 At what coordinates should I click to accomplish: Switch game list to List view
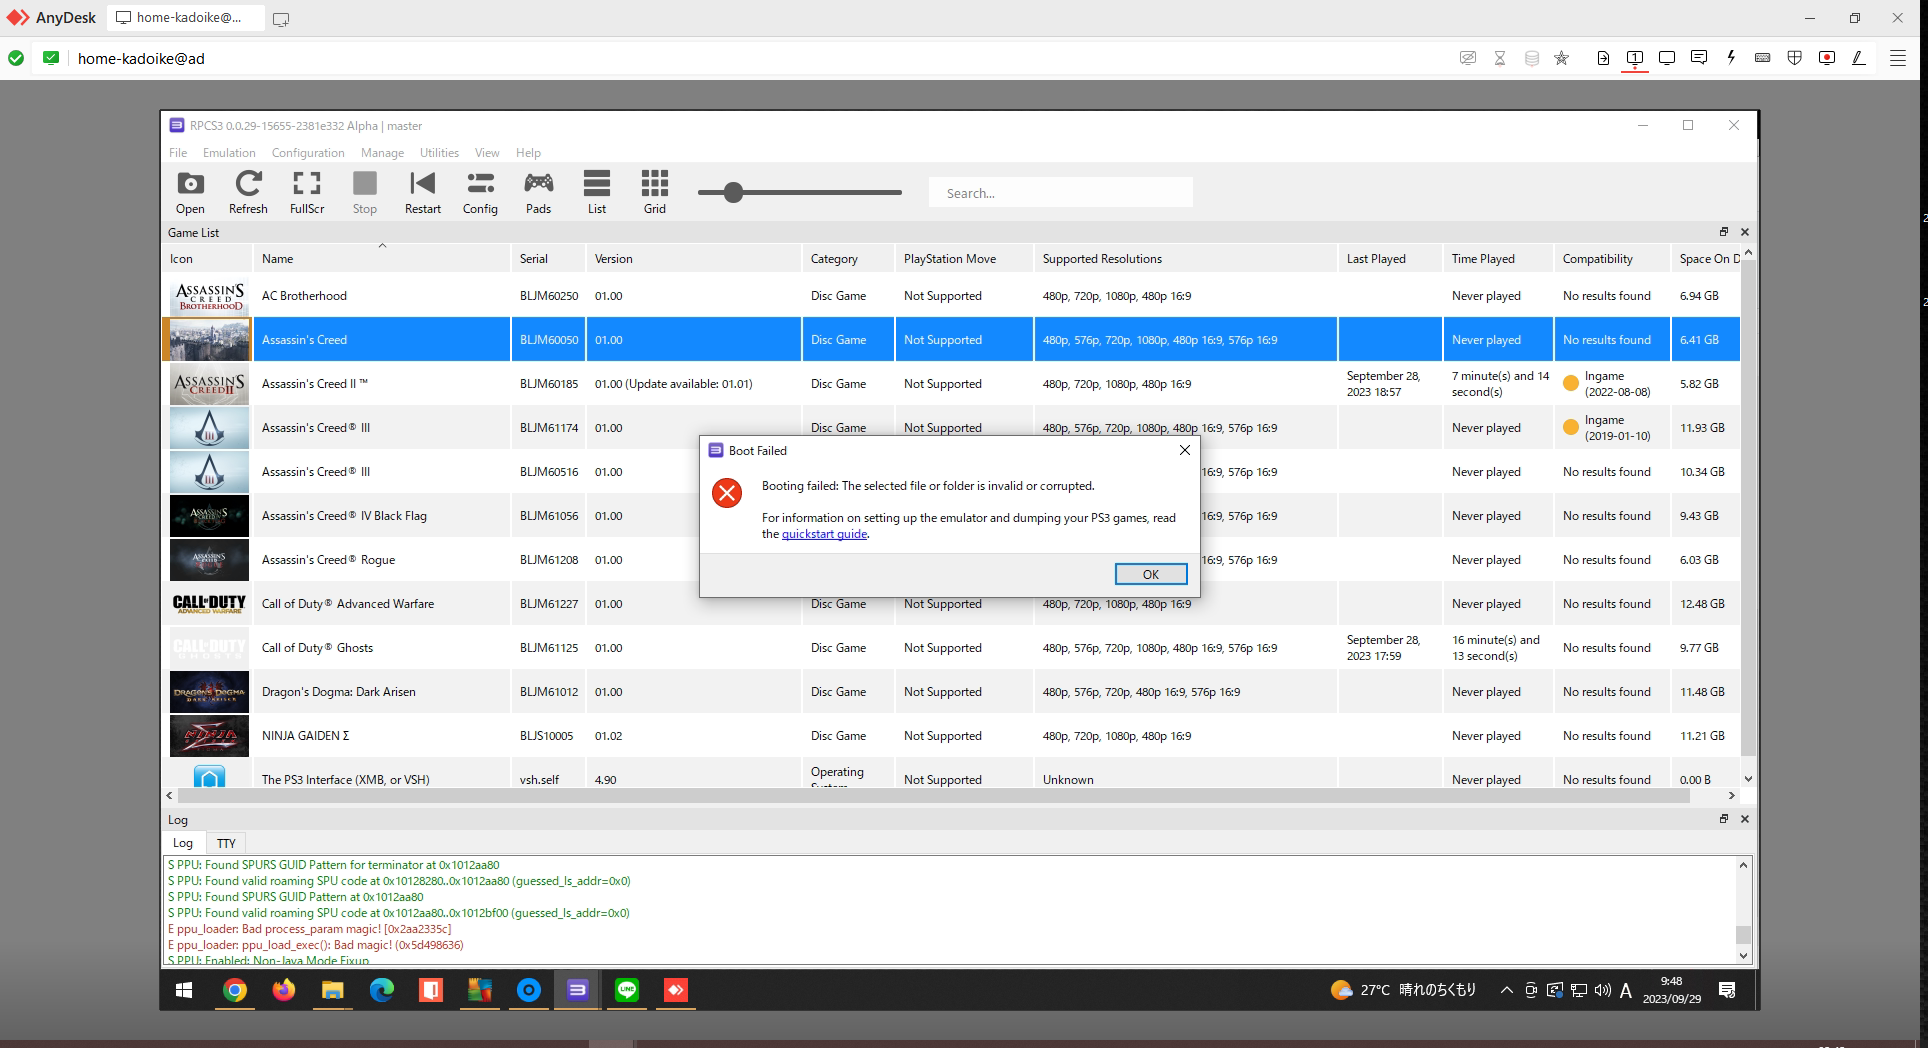pos(596,192)
